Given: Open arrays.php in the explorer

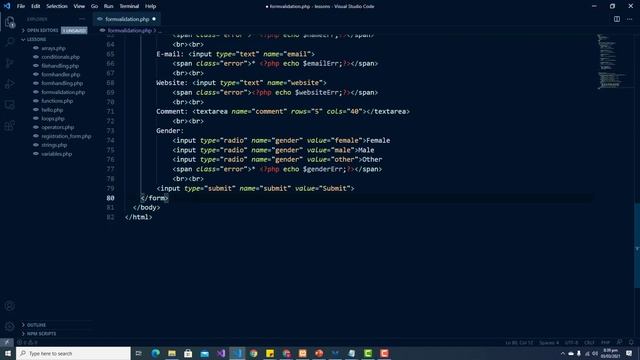Looking at the screenshot, I should tap(53, 48).
